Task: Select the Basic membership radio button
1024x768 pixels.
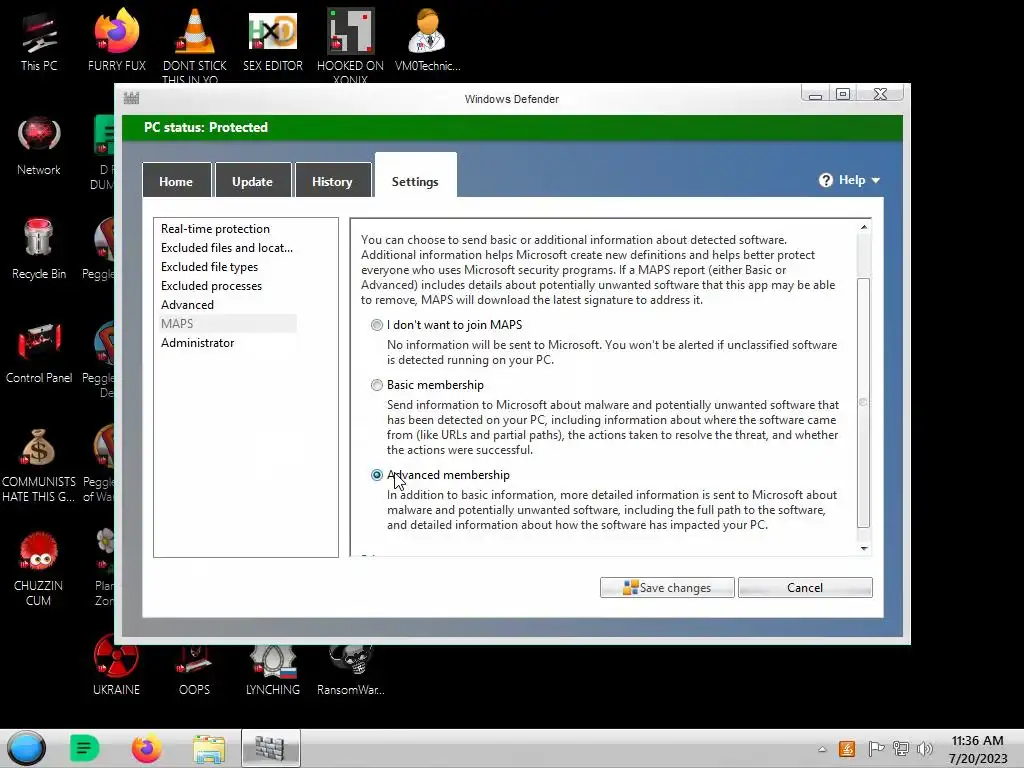Action: coord(377,385)
